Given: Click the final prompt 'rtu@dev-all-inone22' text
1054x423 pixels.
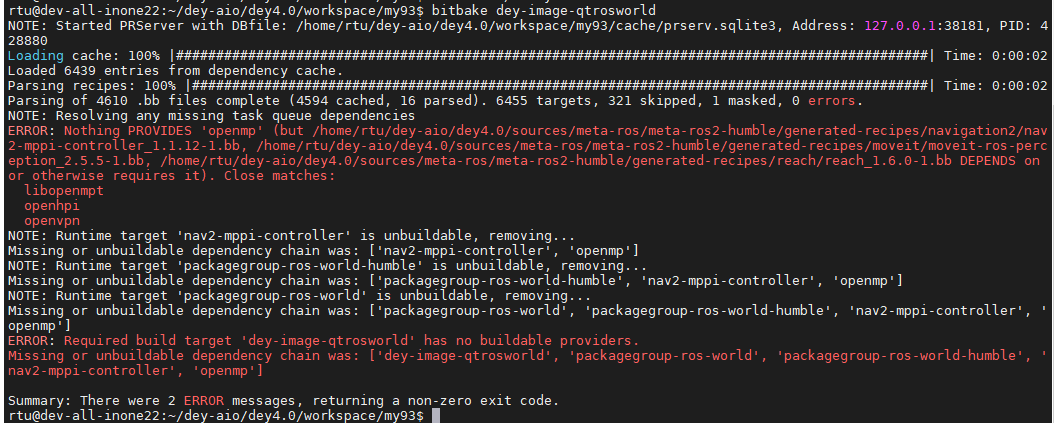Looking at the screenshot, I should [x=82, y=416].
